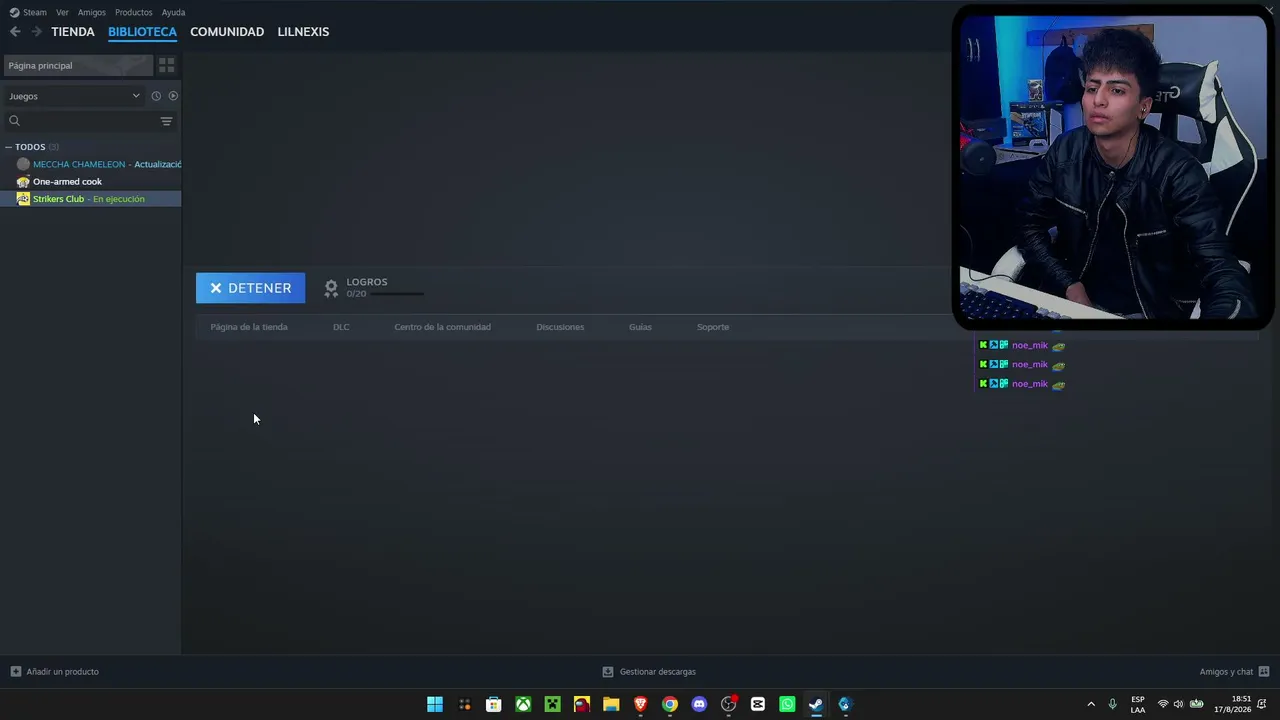Click Añadir un producto plus icon

click(x=15, y=672)
